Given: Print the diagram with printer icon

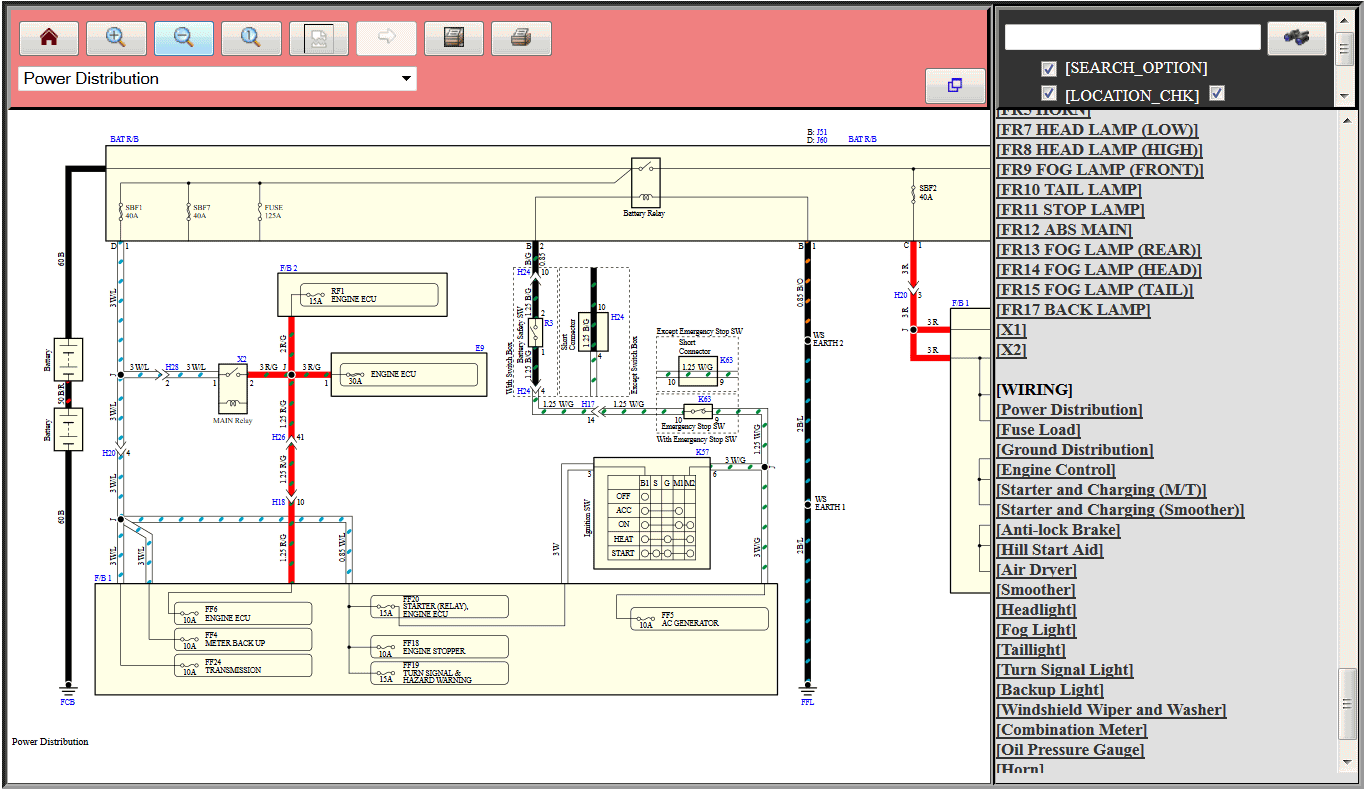Looking at the screenshot, I should [521, 38].
